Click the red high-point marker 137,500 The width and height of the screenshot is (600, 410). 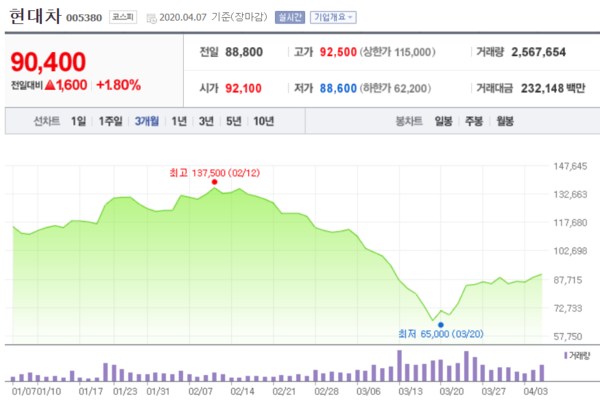[214, 182]
